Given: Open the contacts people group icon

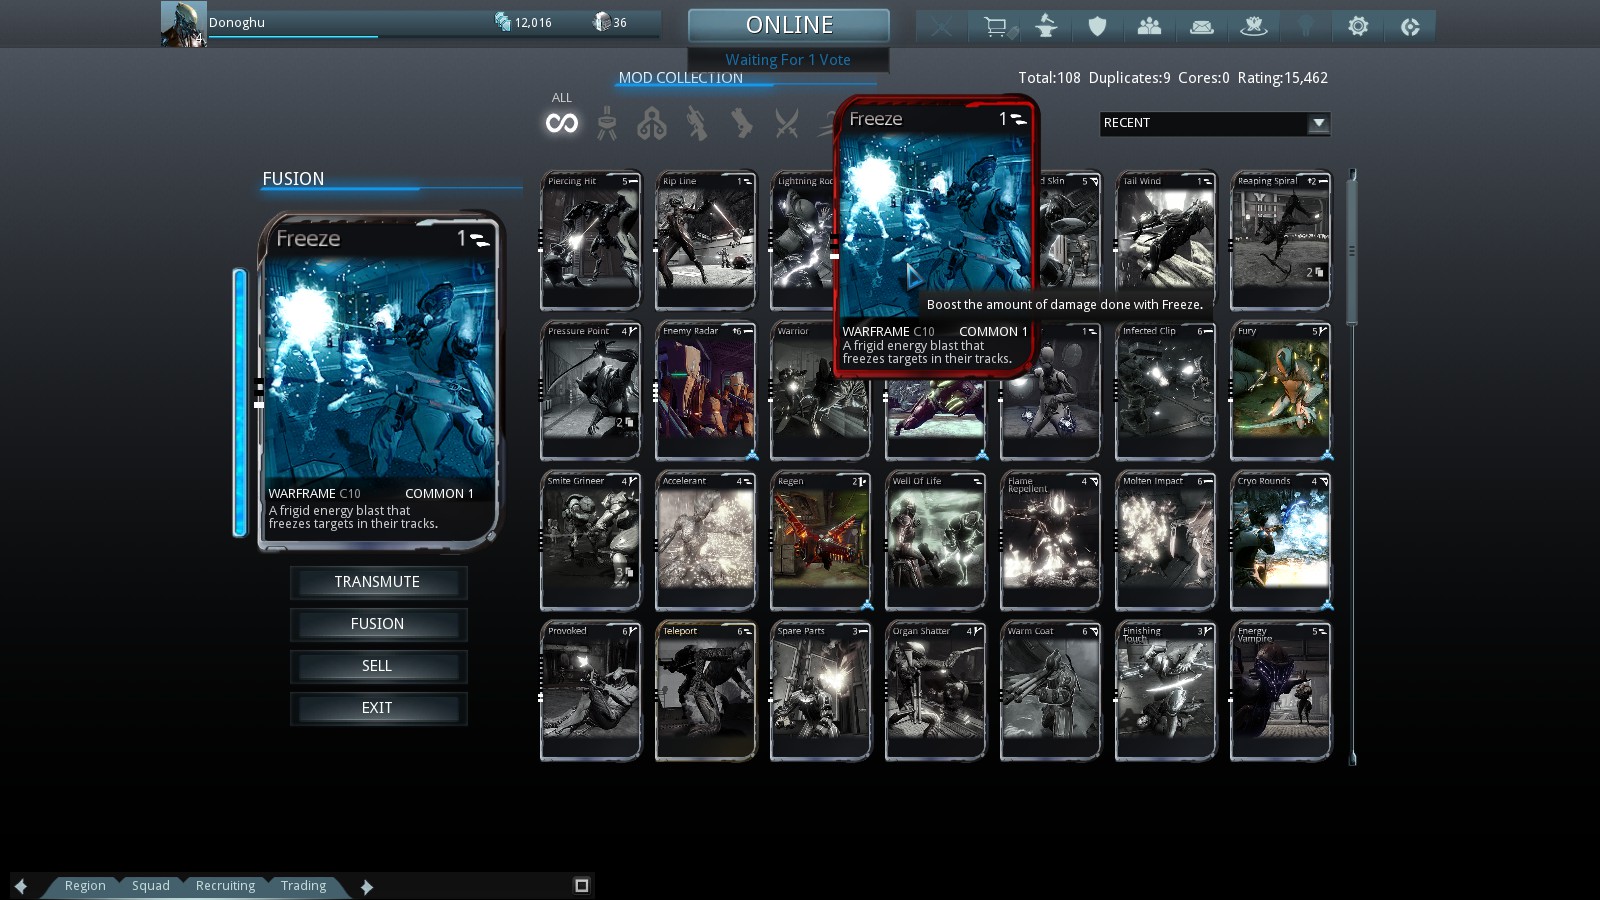Looking at the screenshot, I should pos(1149,27).
